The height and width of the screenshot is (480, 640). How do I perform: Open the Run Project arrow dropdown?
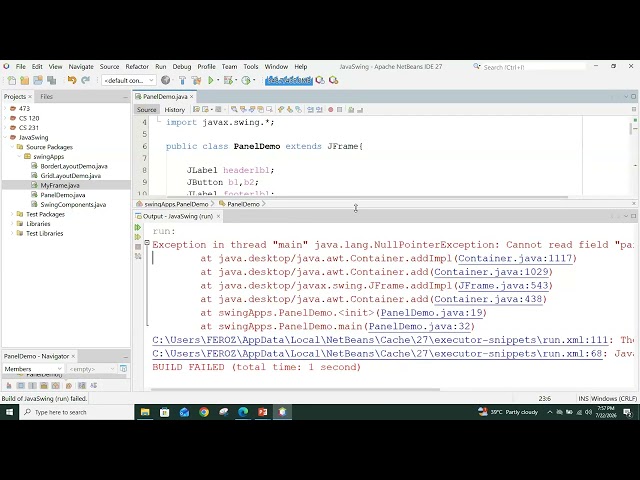[218, 80]
